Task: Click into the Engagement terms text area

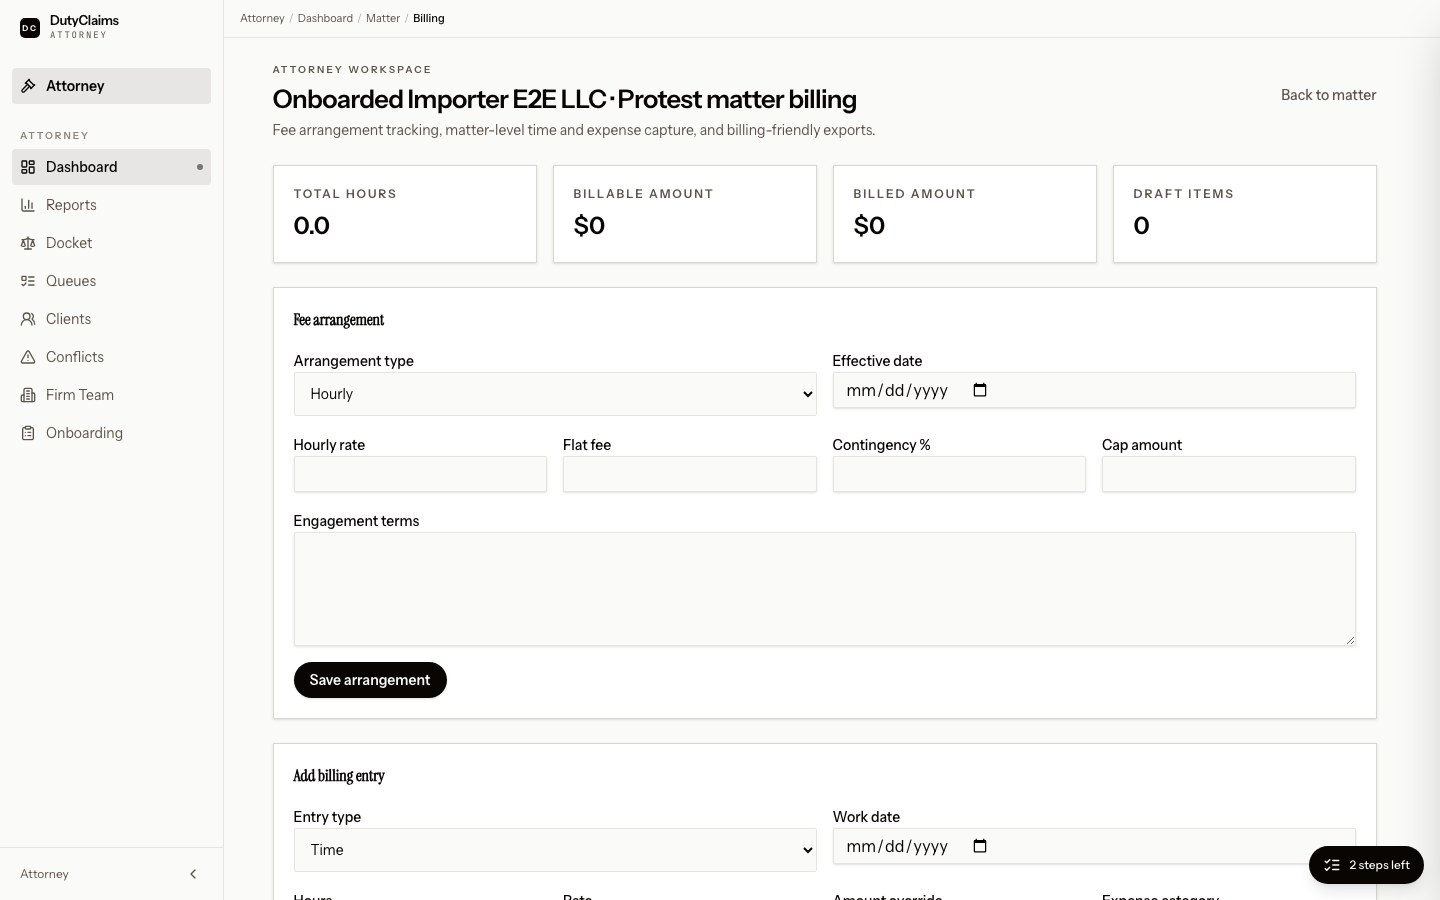Action: [x=825, y=589]
